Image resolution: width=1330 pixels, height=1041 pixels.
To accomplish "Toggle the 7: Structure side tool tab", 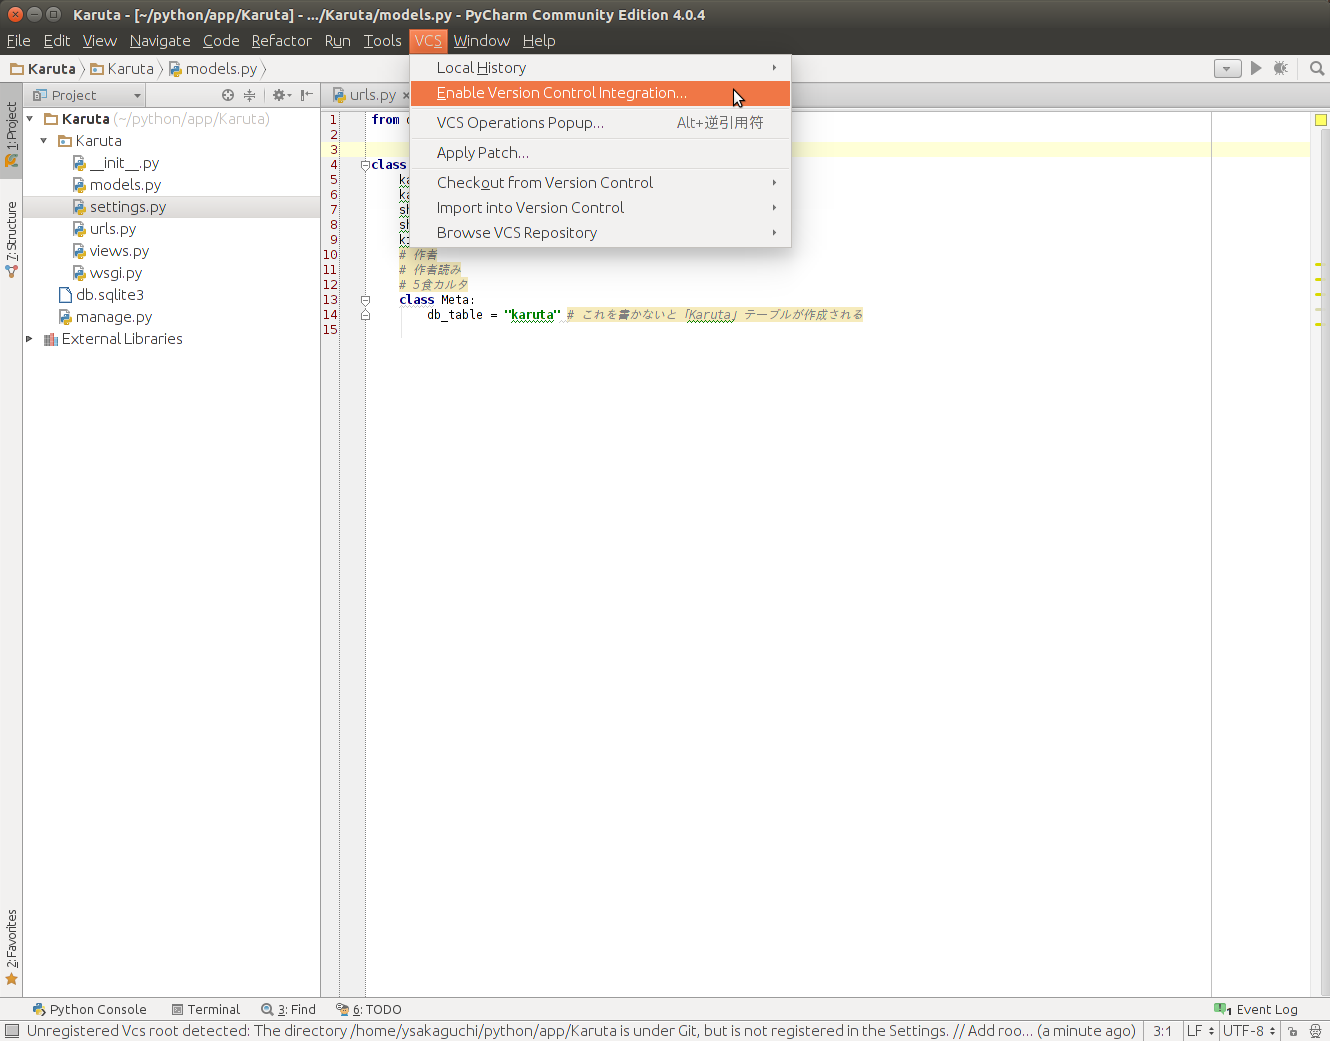I will click(11, 240).
